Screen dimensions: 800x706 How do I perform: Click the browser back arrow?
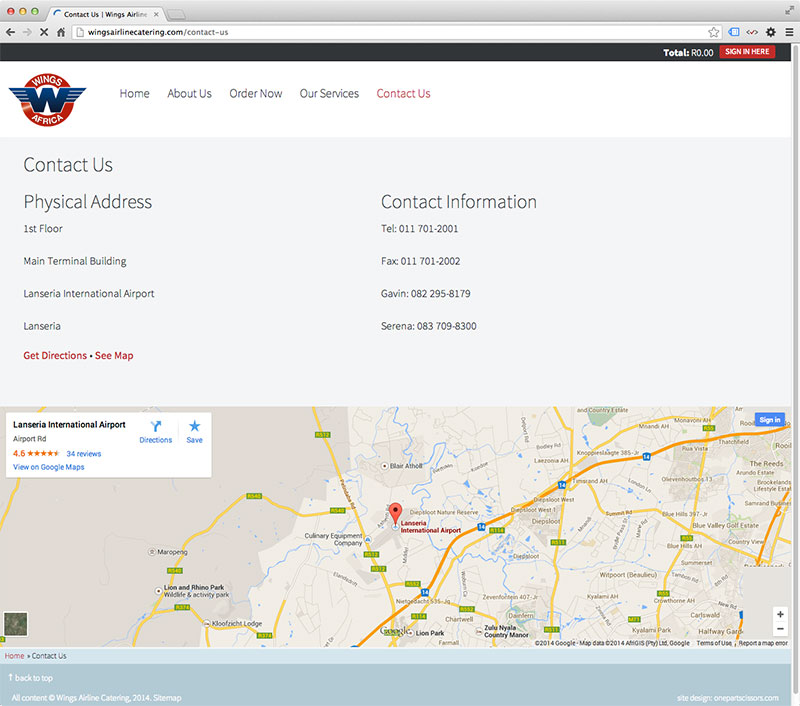10,32
